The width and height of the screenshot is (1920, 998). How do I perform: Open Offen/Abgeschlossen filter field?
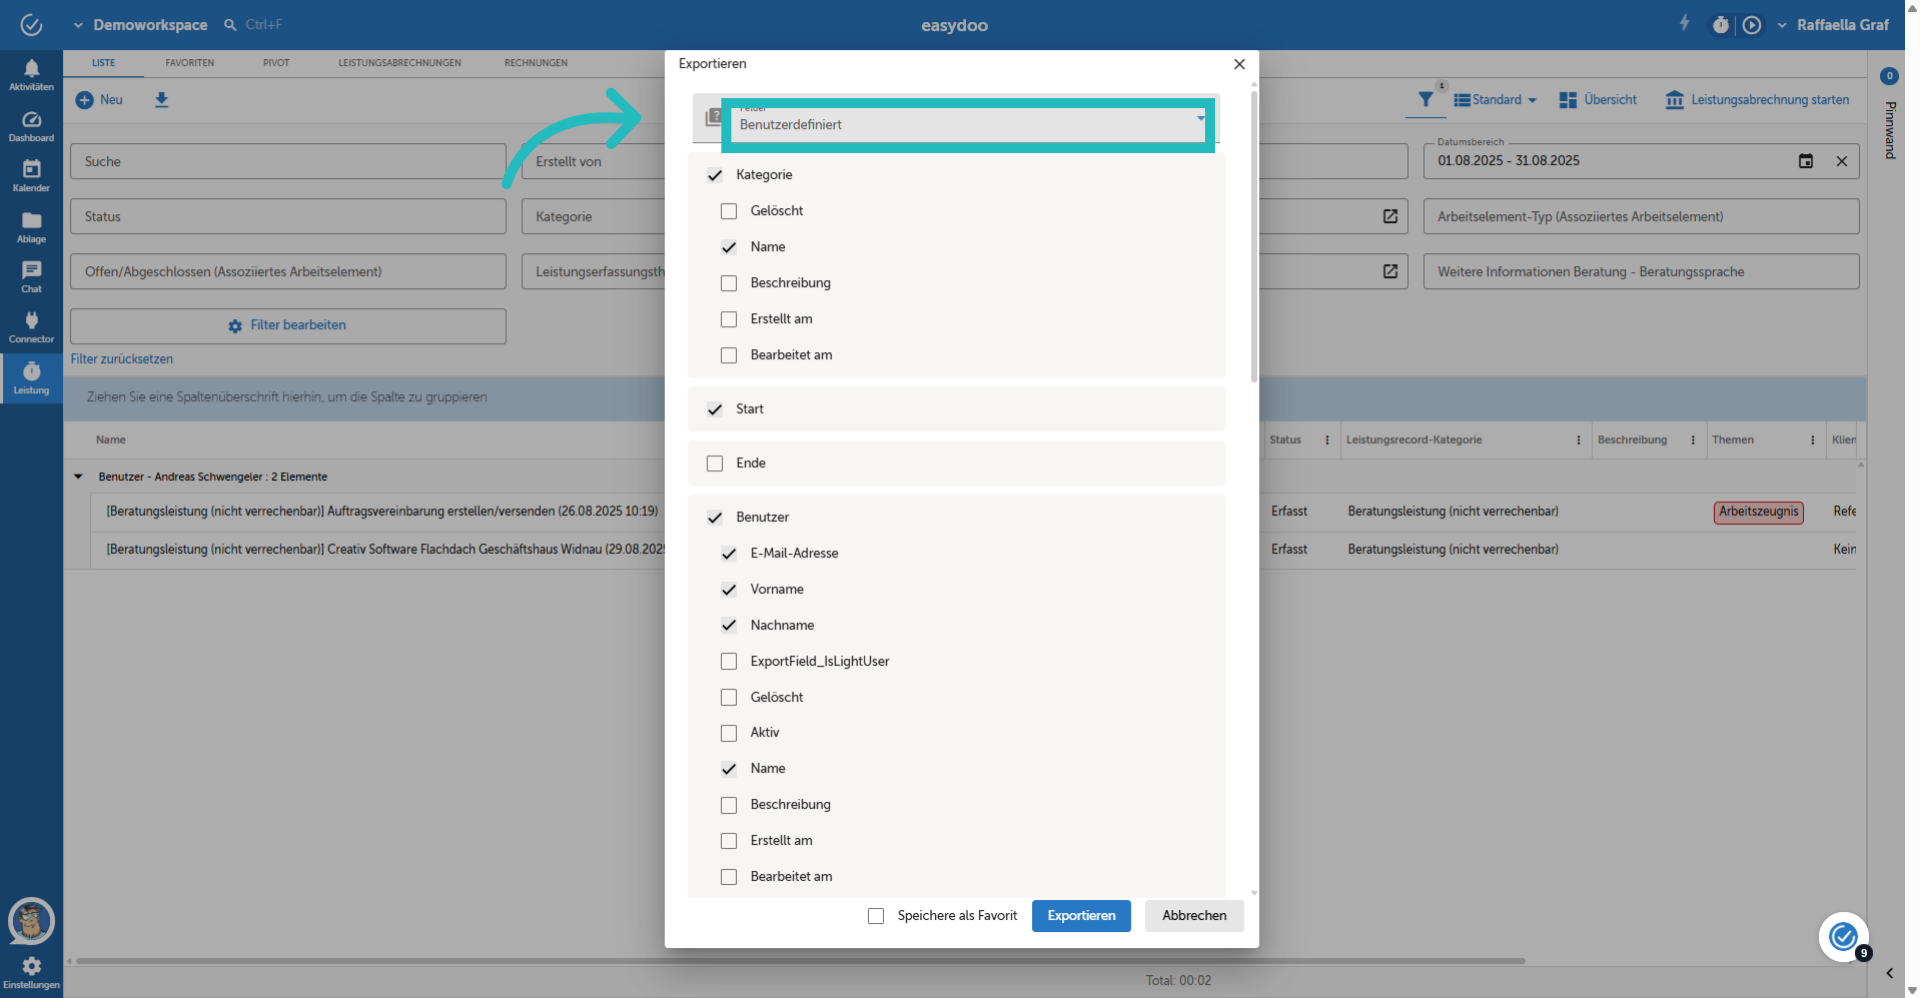click(x=288, y=271)
